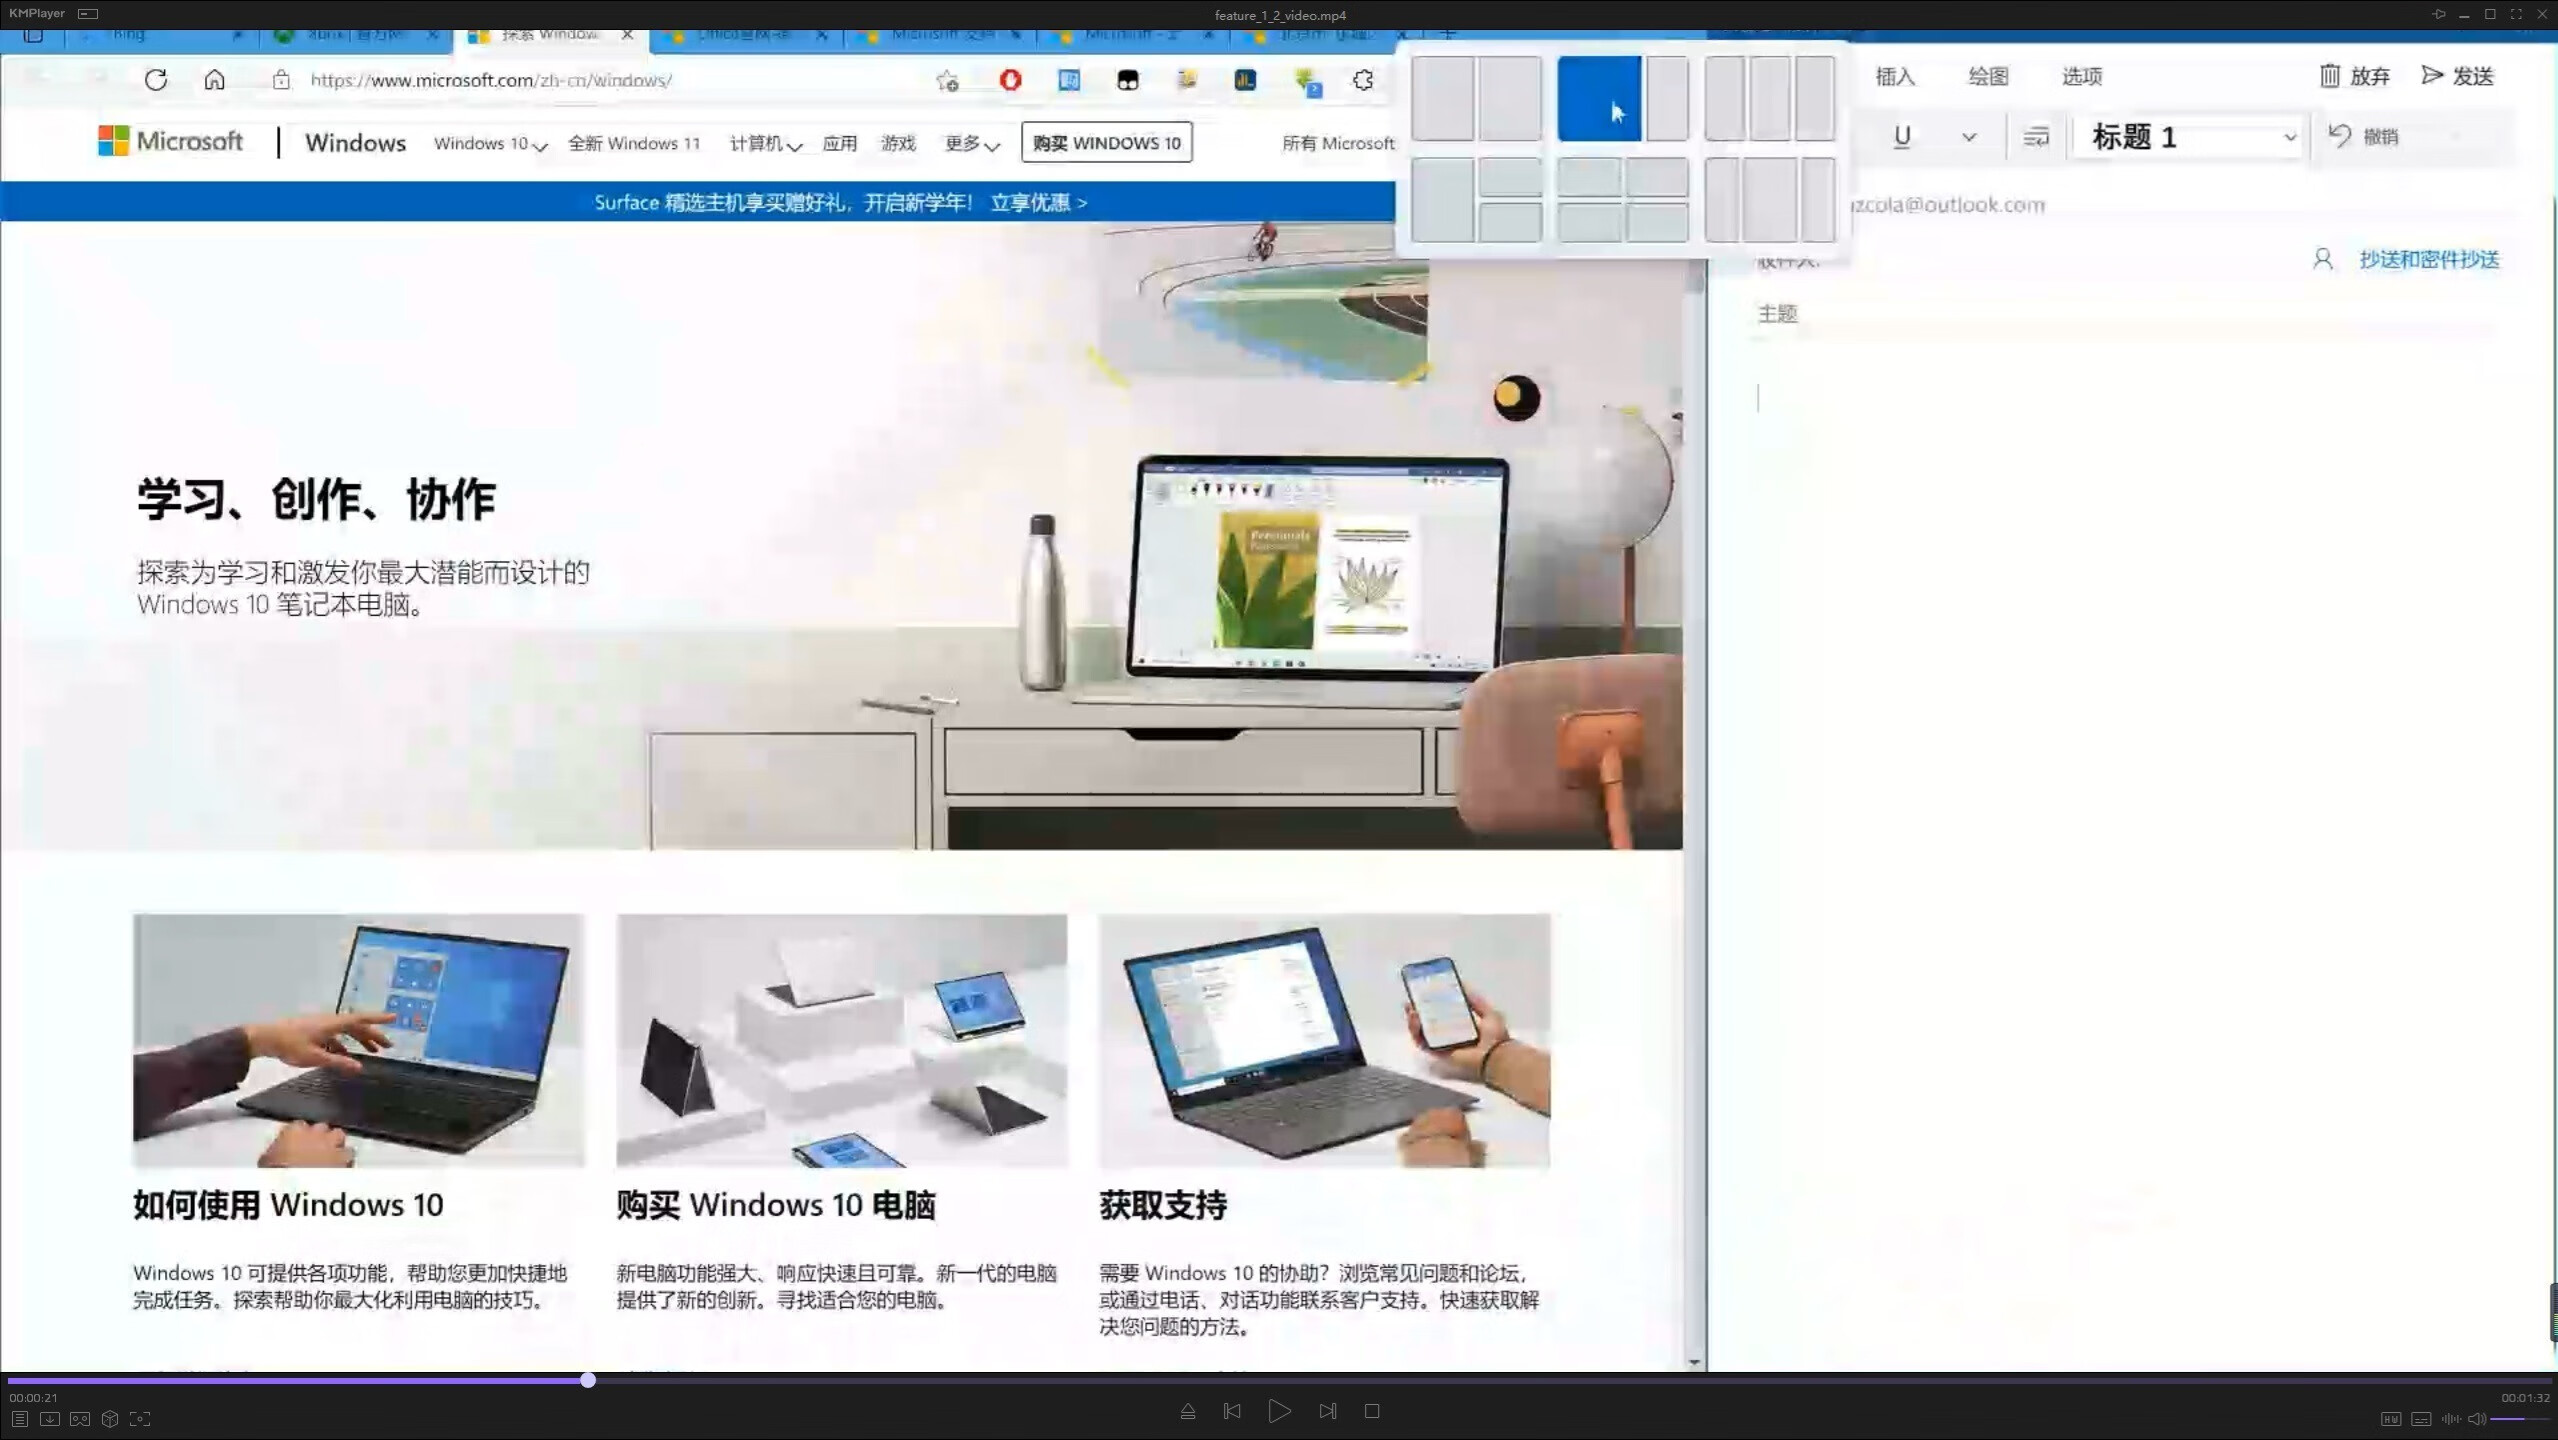Click the dark chart extension icon
The image size is (2558, 1440).
click(1245, 80)
